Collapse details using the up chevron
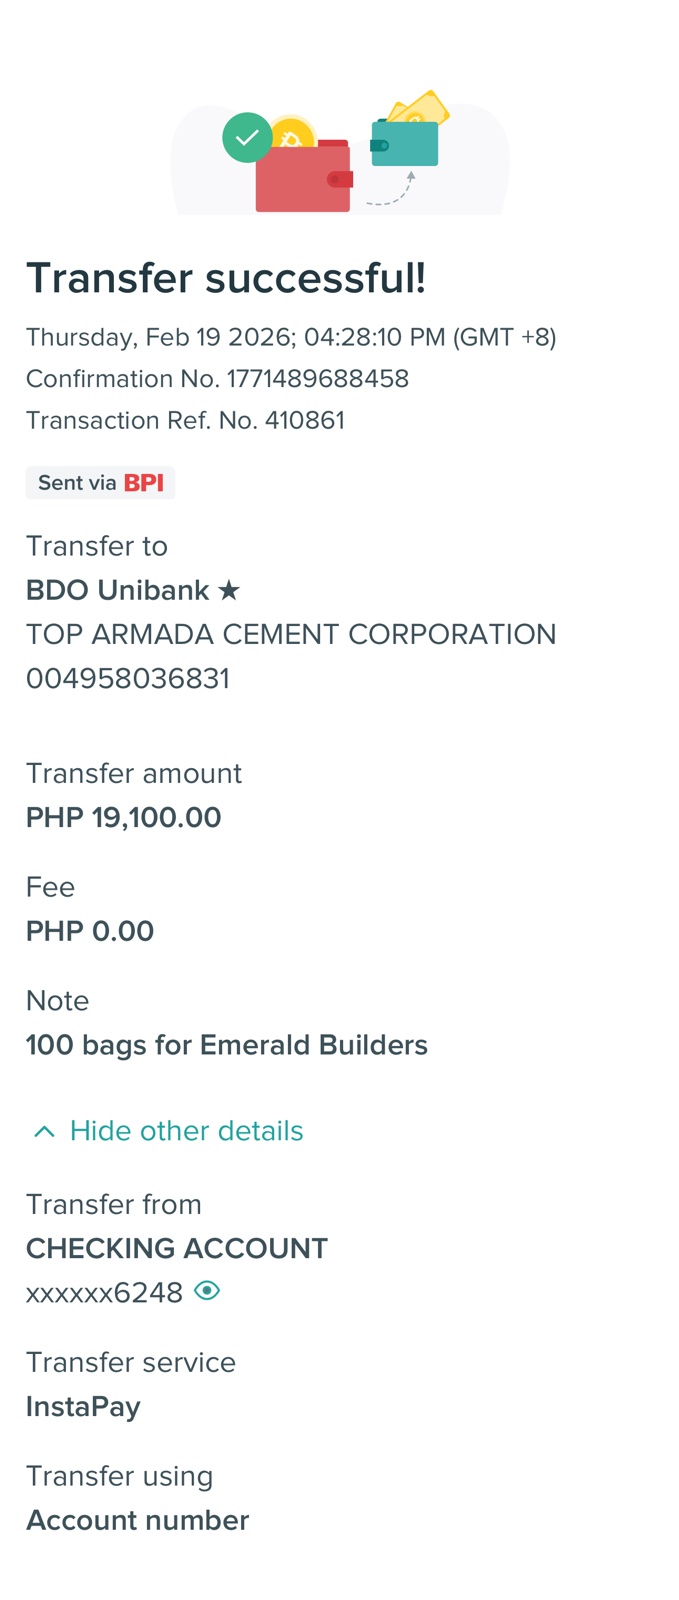Image resolution: width=679 pixels, height=1600 pixels. tap(44, 1131)
